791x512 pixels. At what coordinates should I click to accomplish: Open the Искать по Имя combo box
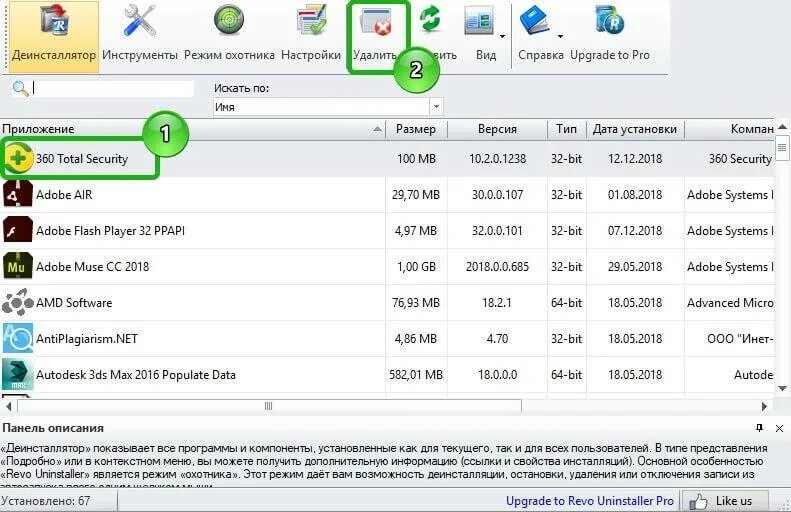click(x=328, y=107)
